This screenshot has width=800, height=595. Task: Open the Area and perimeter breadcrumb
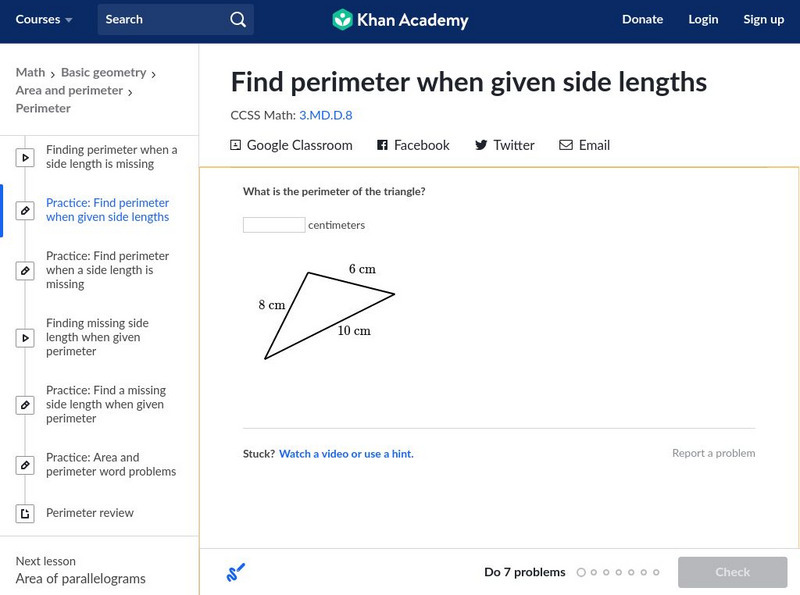coord(69,90)
